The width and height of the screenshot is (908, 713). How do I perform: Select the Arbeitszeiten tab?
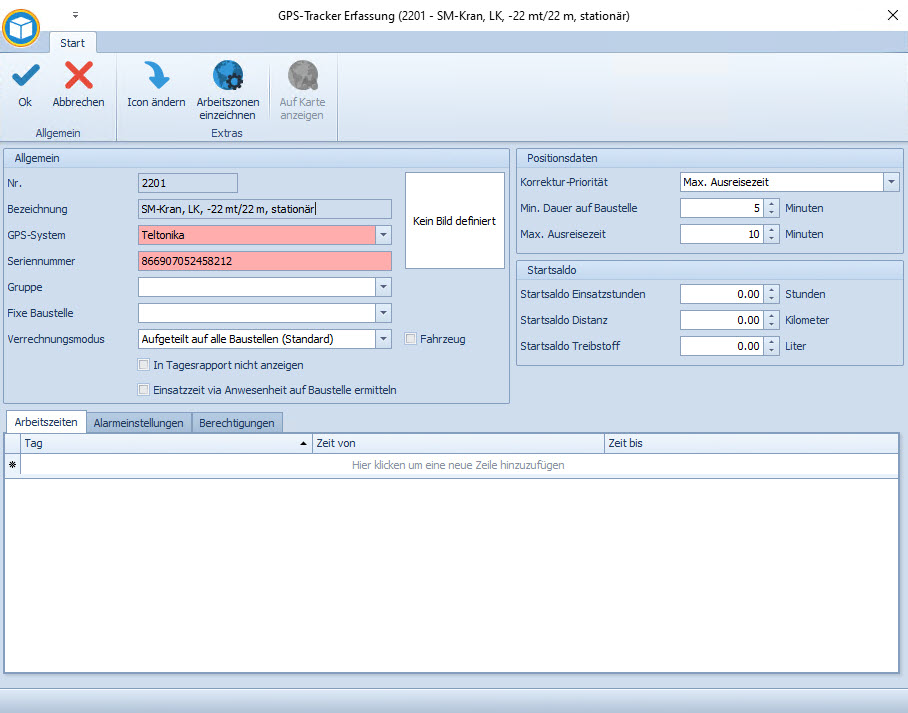pos(46,422)
